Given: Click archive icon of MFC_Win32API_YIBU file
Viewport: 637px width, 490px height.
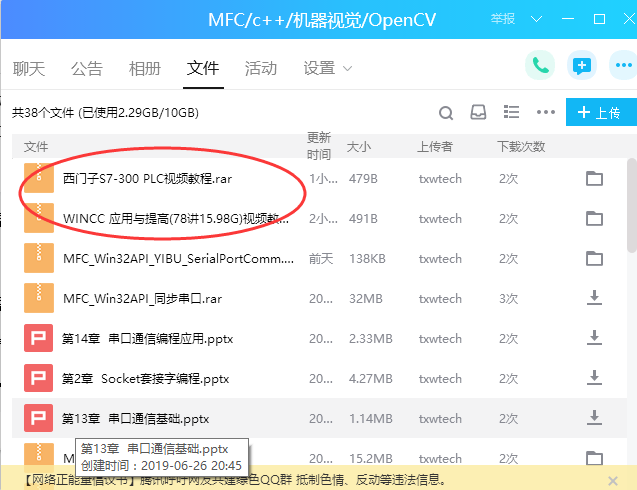Looking at the screenshot, I should (39, 258).
